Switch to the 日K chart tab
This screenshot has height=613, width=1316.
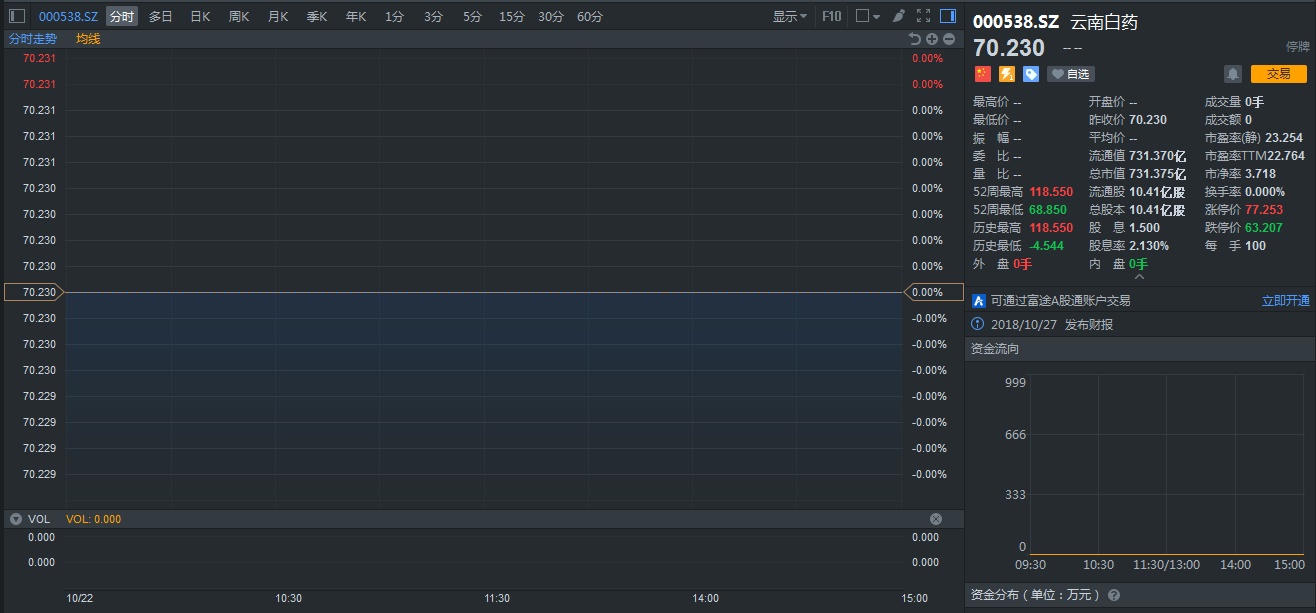tap(200, 16)
